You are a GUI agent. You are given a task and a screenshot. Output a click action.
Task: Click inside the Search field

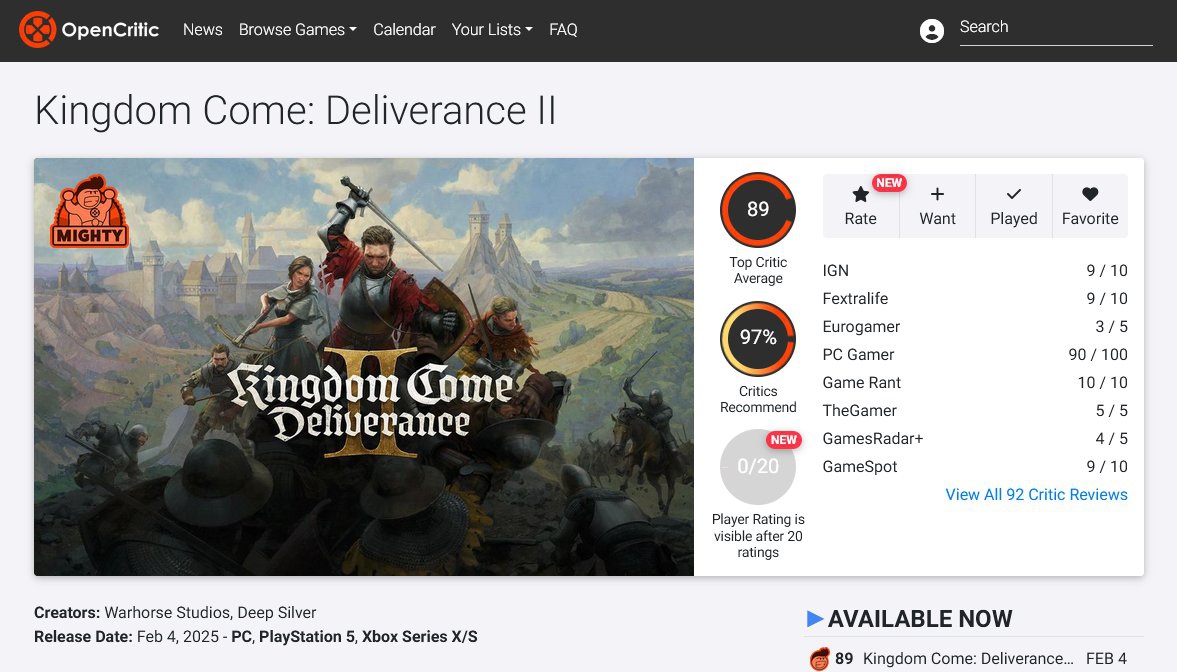tap(1054, 28)
